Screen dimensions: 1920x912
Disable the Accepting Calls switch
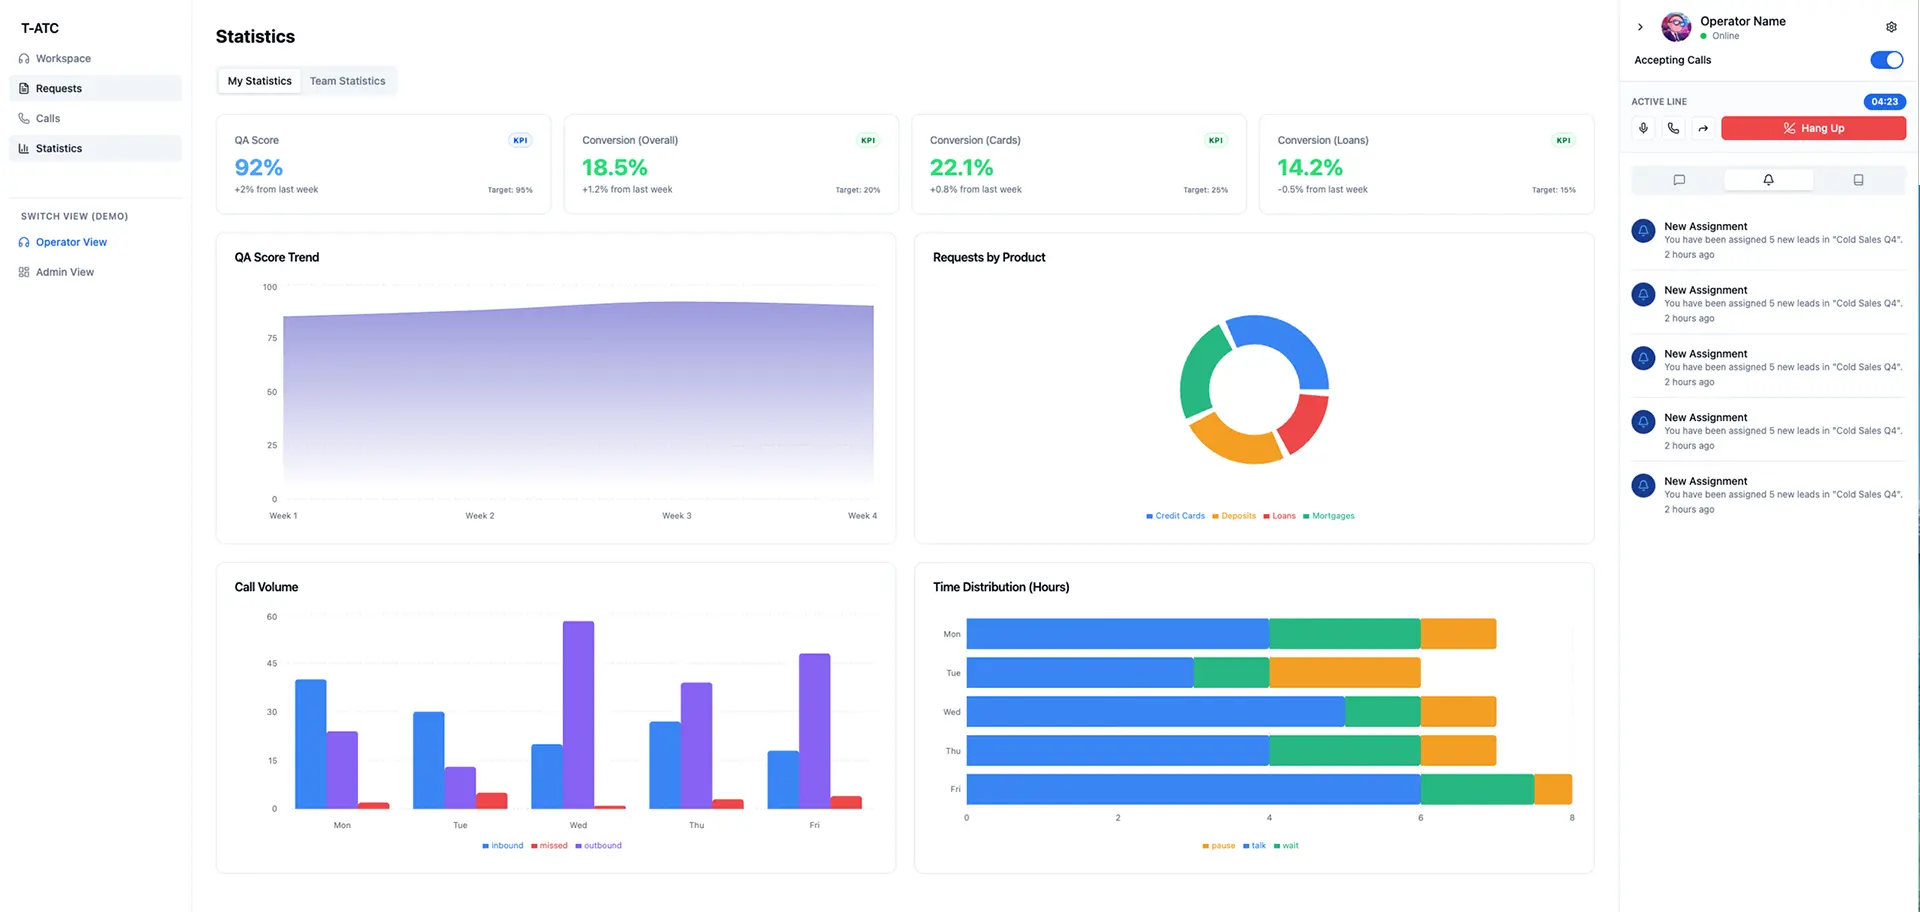click(x=1886, y=60)
